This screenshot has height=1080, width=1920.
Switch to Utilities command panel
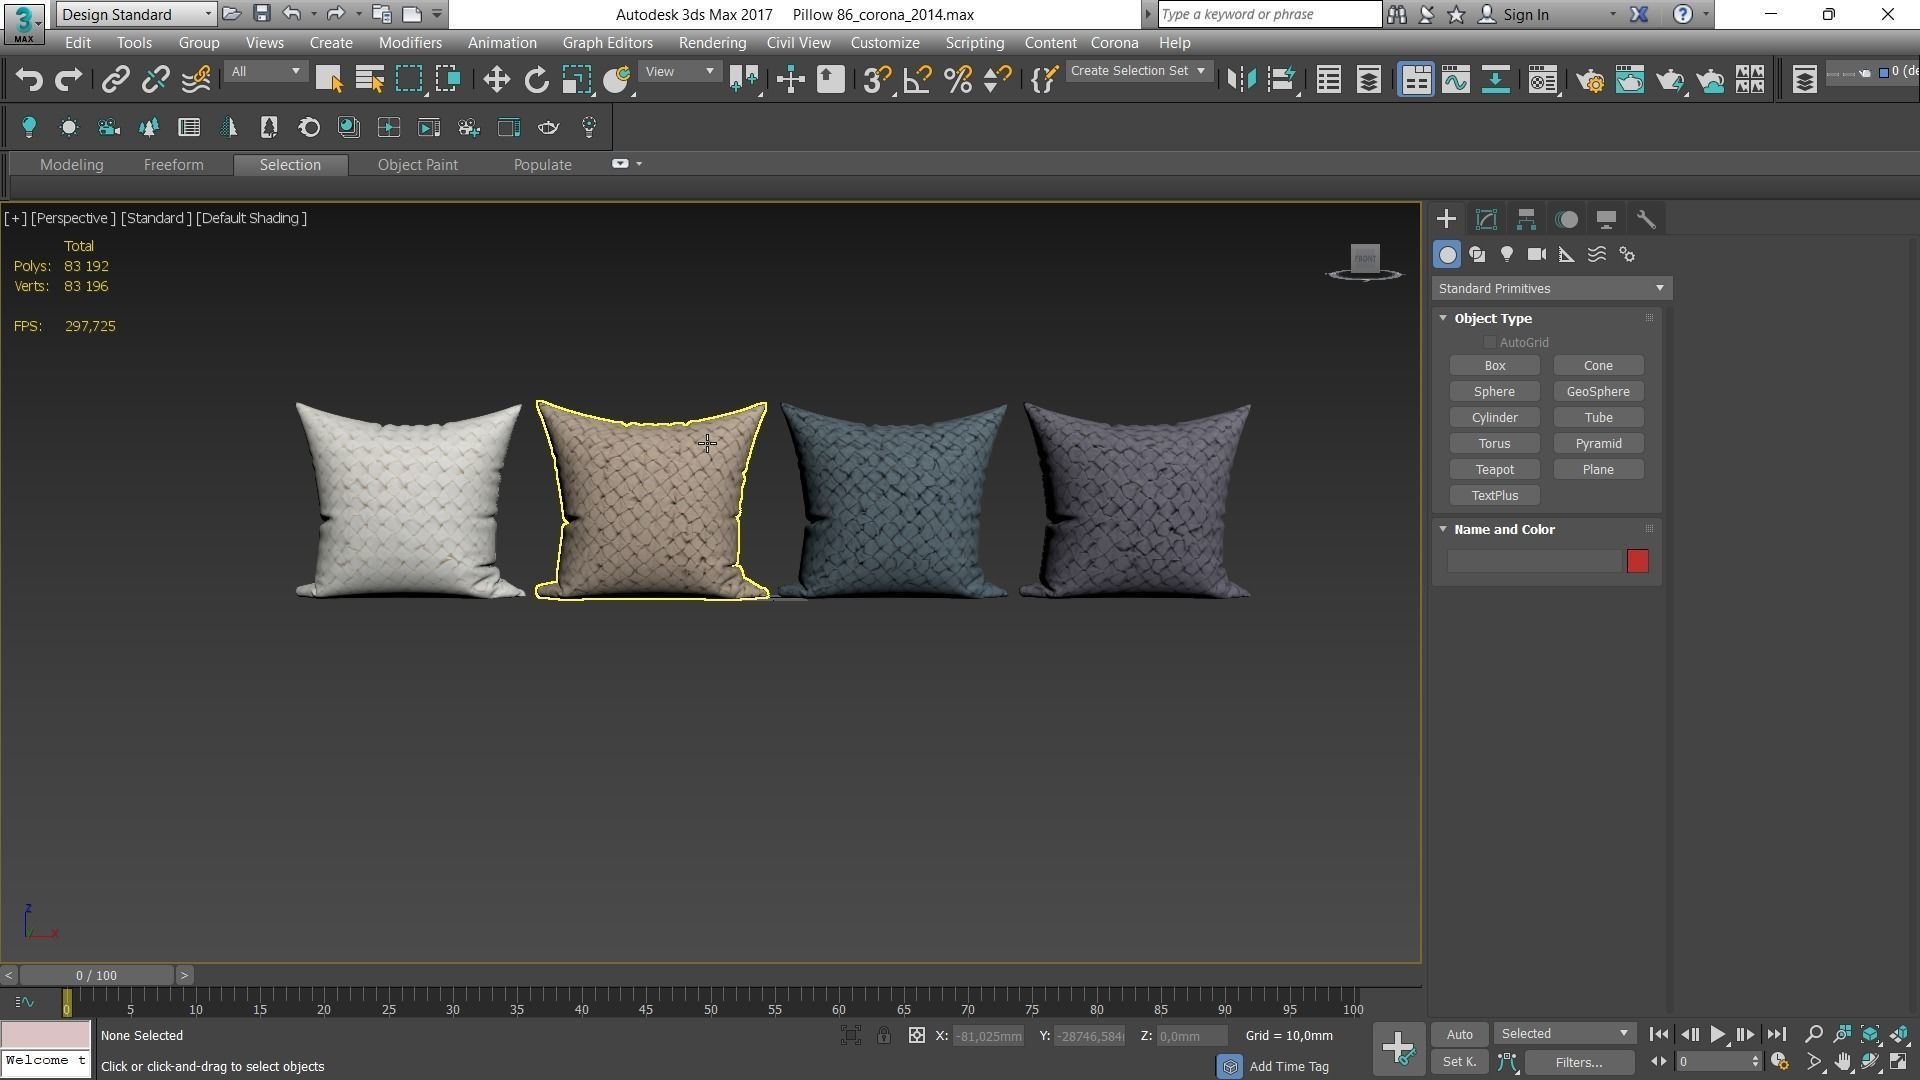pos(1646,219)
